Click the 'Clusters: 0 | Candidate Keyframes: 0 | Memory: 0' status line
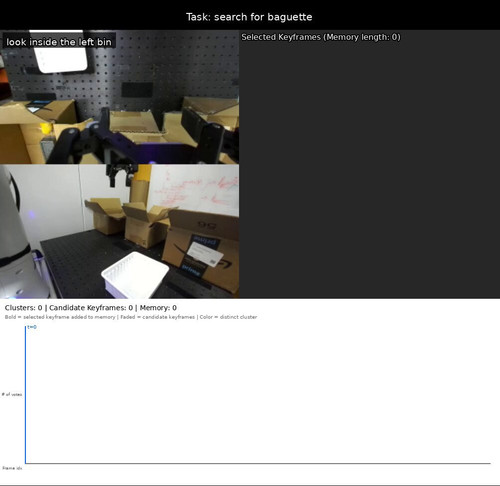The image size is (500, 486). pos(91,308)
